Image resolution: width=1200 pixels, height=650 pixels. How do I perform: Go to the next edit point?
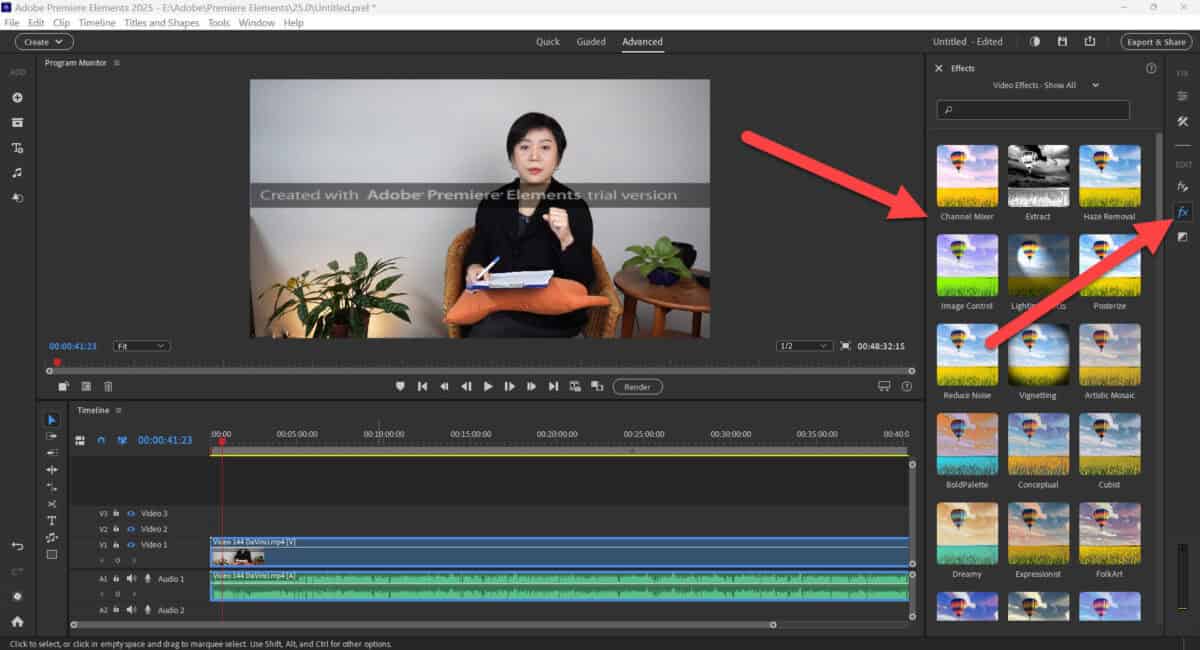coord(553,386)
